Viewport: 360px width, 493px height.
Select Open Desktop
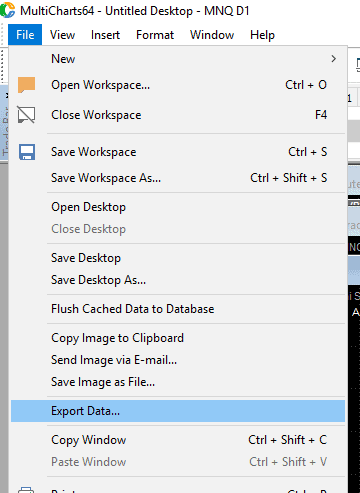coord(178,207)
